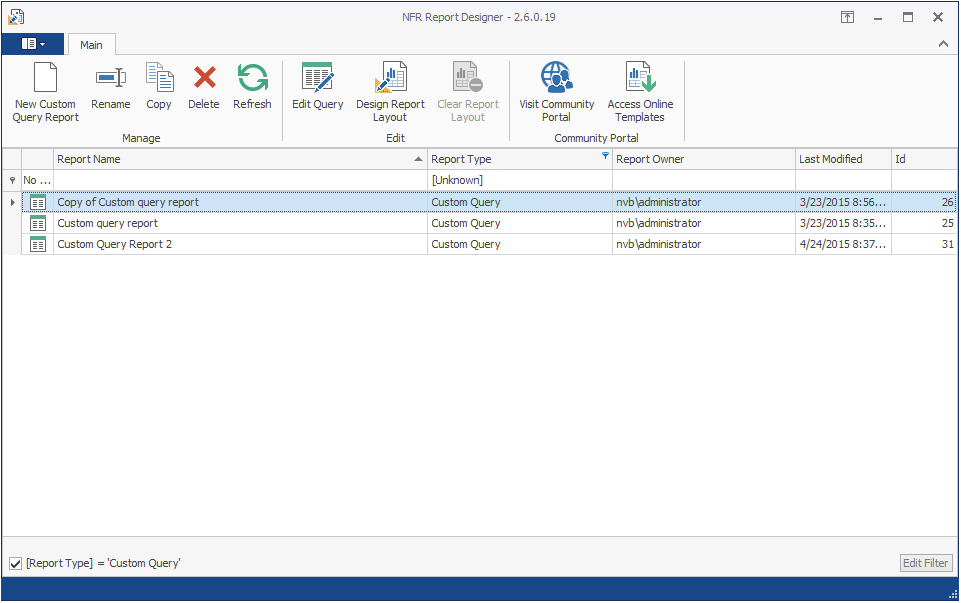961x603 pixels.
Task: Refresh the report list
Action: click(x=252, y=78)
